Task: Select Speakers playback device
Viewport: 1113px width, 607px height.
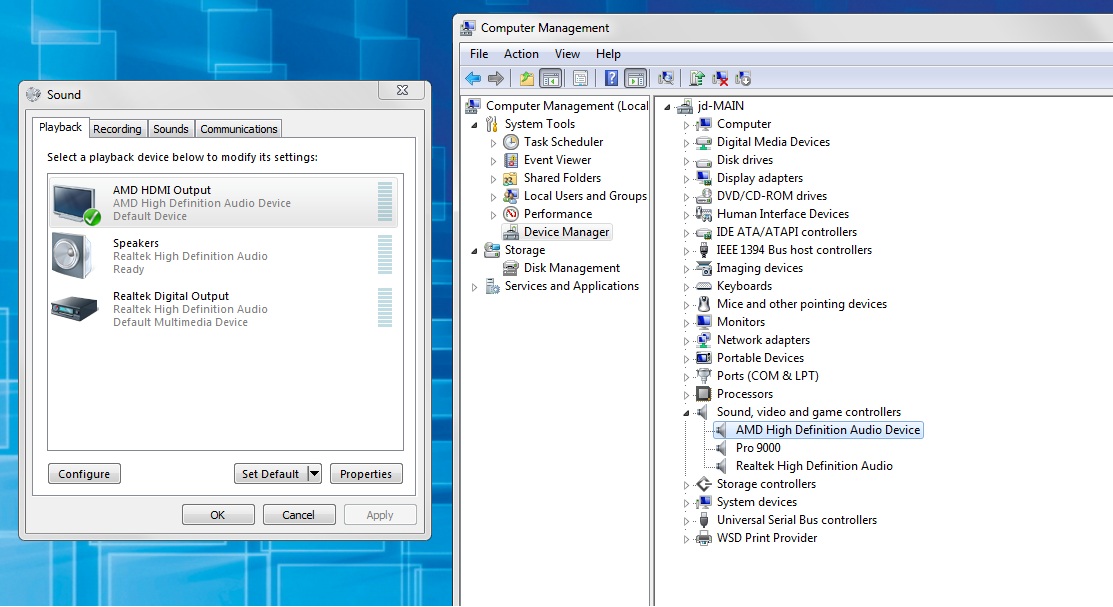Action: (x=223, y=256)
